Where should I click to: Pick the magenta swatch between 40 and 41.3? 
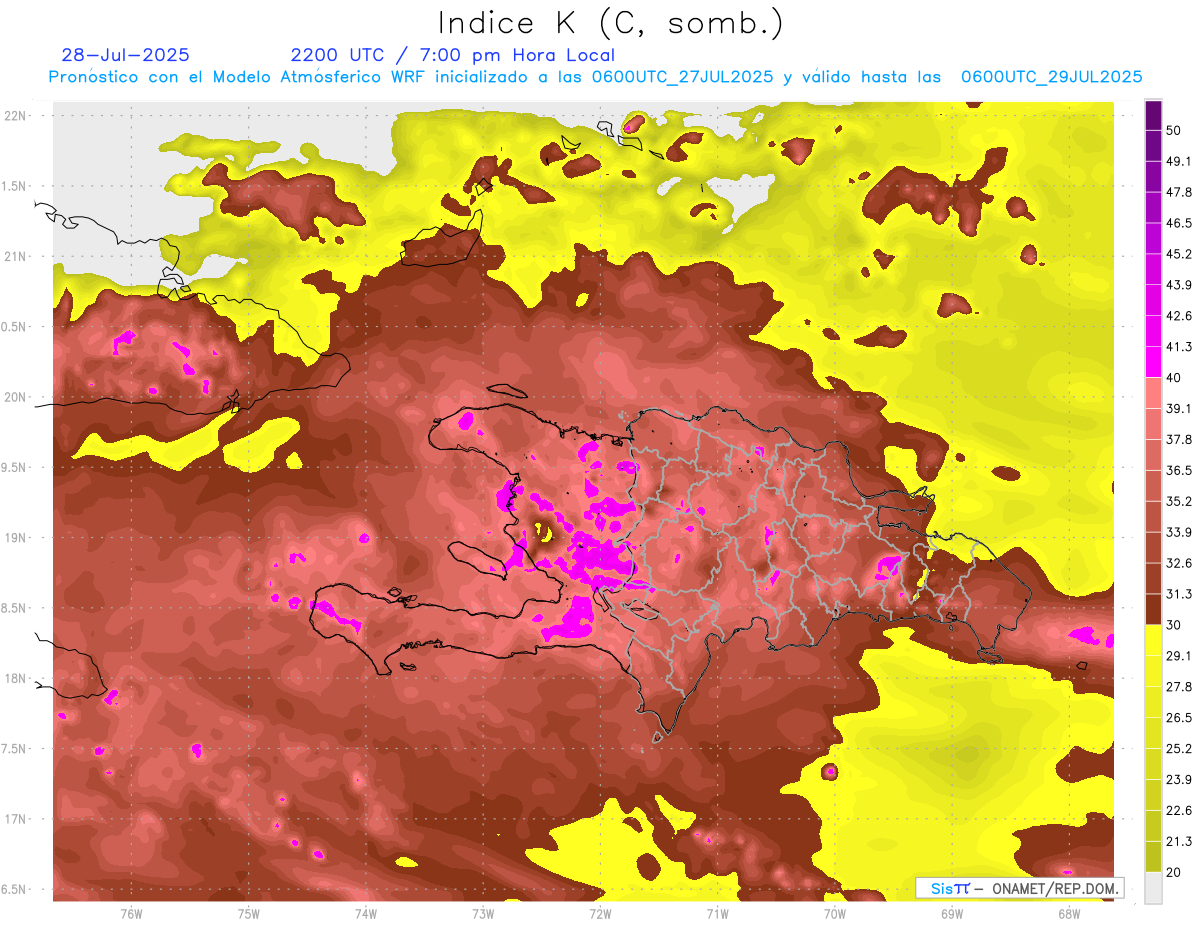1153,362
